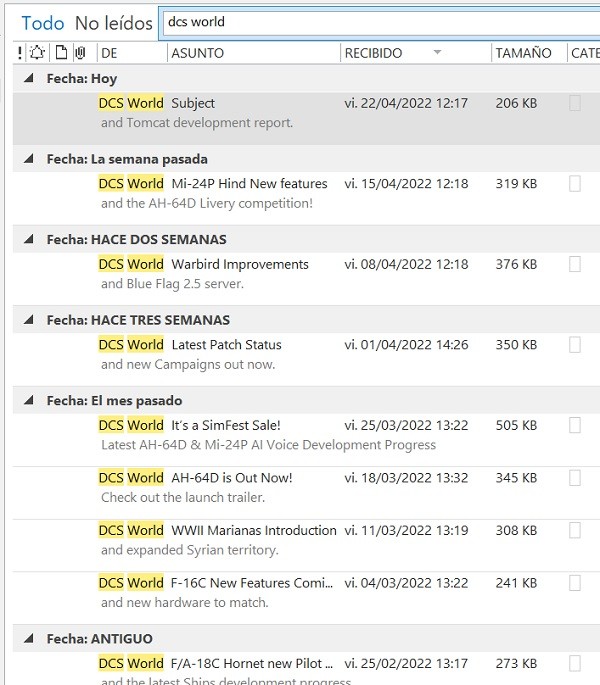This screenshot has width=600, height=685.
Task: Toggle category box for SimFest Sale email
Action: click(575, 426)
